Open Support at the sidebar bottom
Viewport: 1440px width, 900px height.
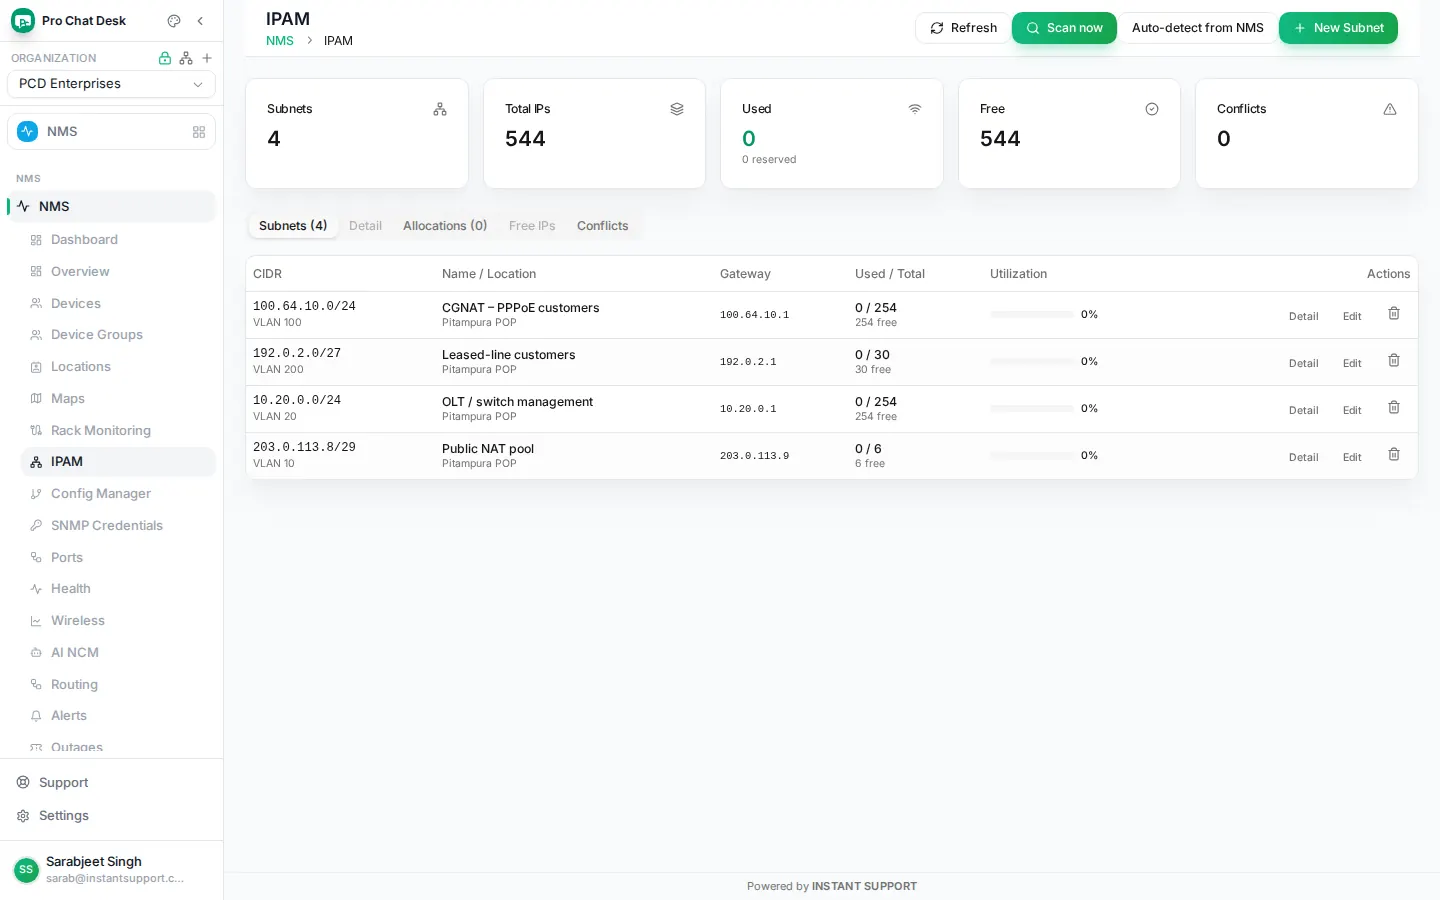point(111,783)
